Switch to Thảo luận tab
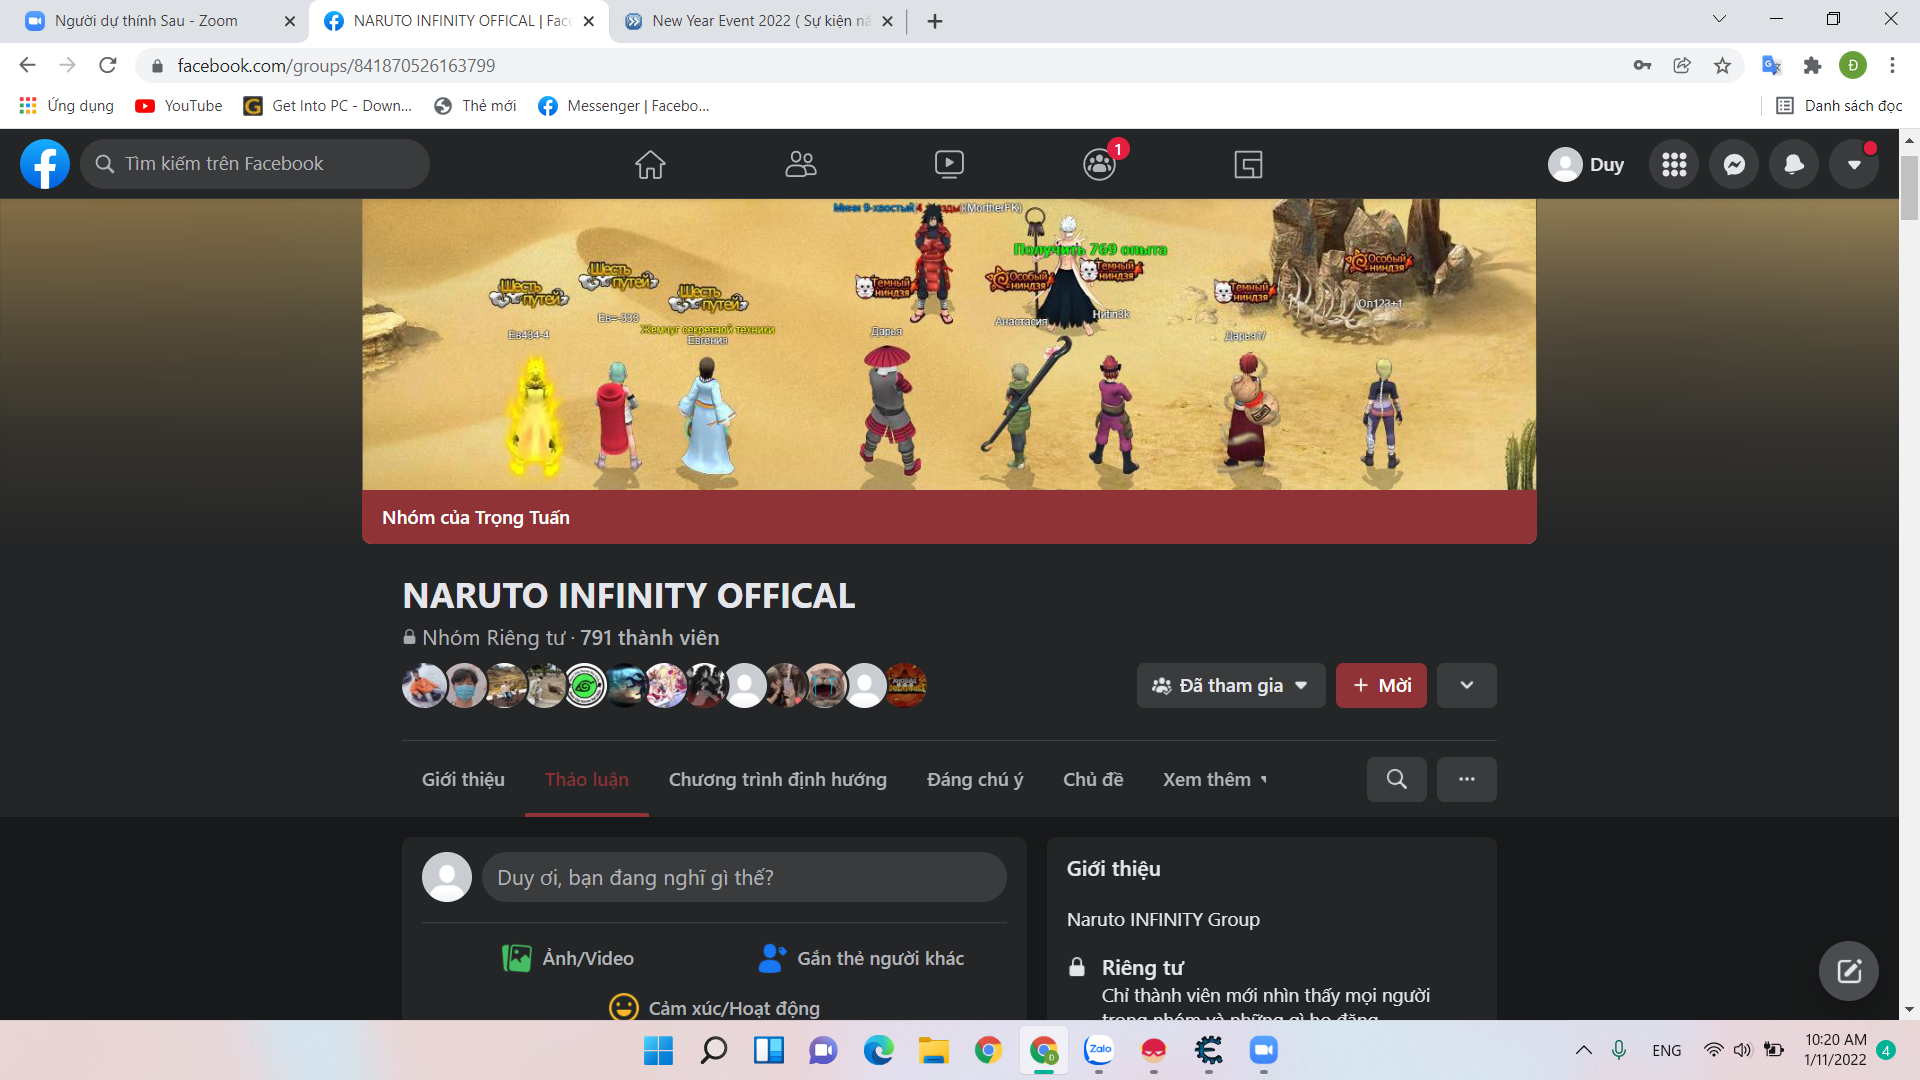The width and height of the screenshot is (1920, 1080). [x=587, y=780]
